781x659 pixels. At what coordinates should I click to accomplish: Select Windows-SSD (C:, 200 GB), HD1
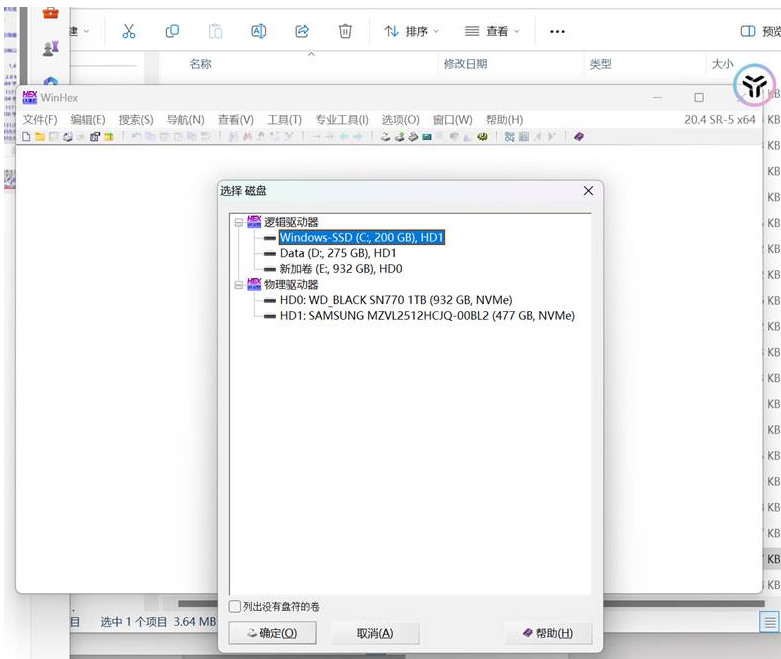(362, 238)
